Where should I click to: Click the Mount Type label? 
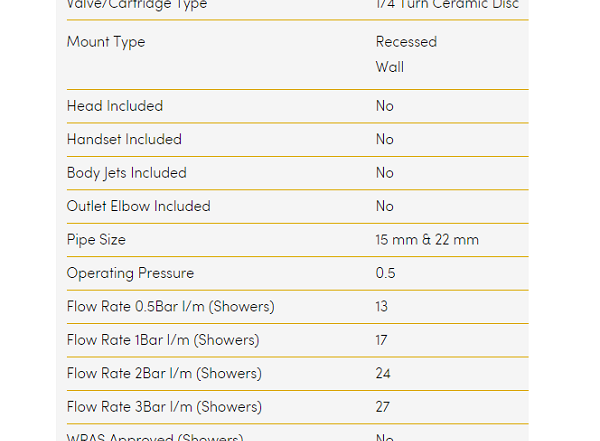(x=106, y=42)
